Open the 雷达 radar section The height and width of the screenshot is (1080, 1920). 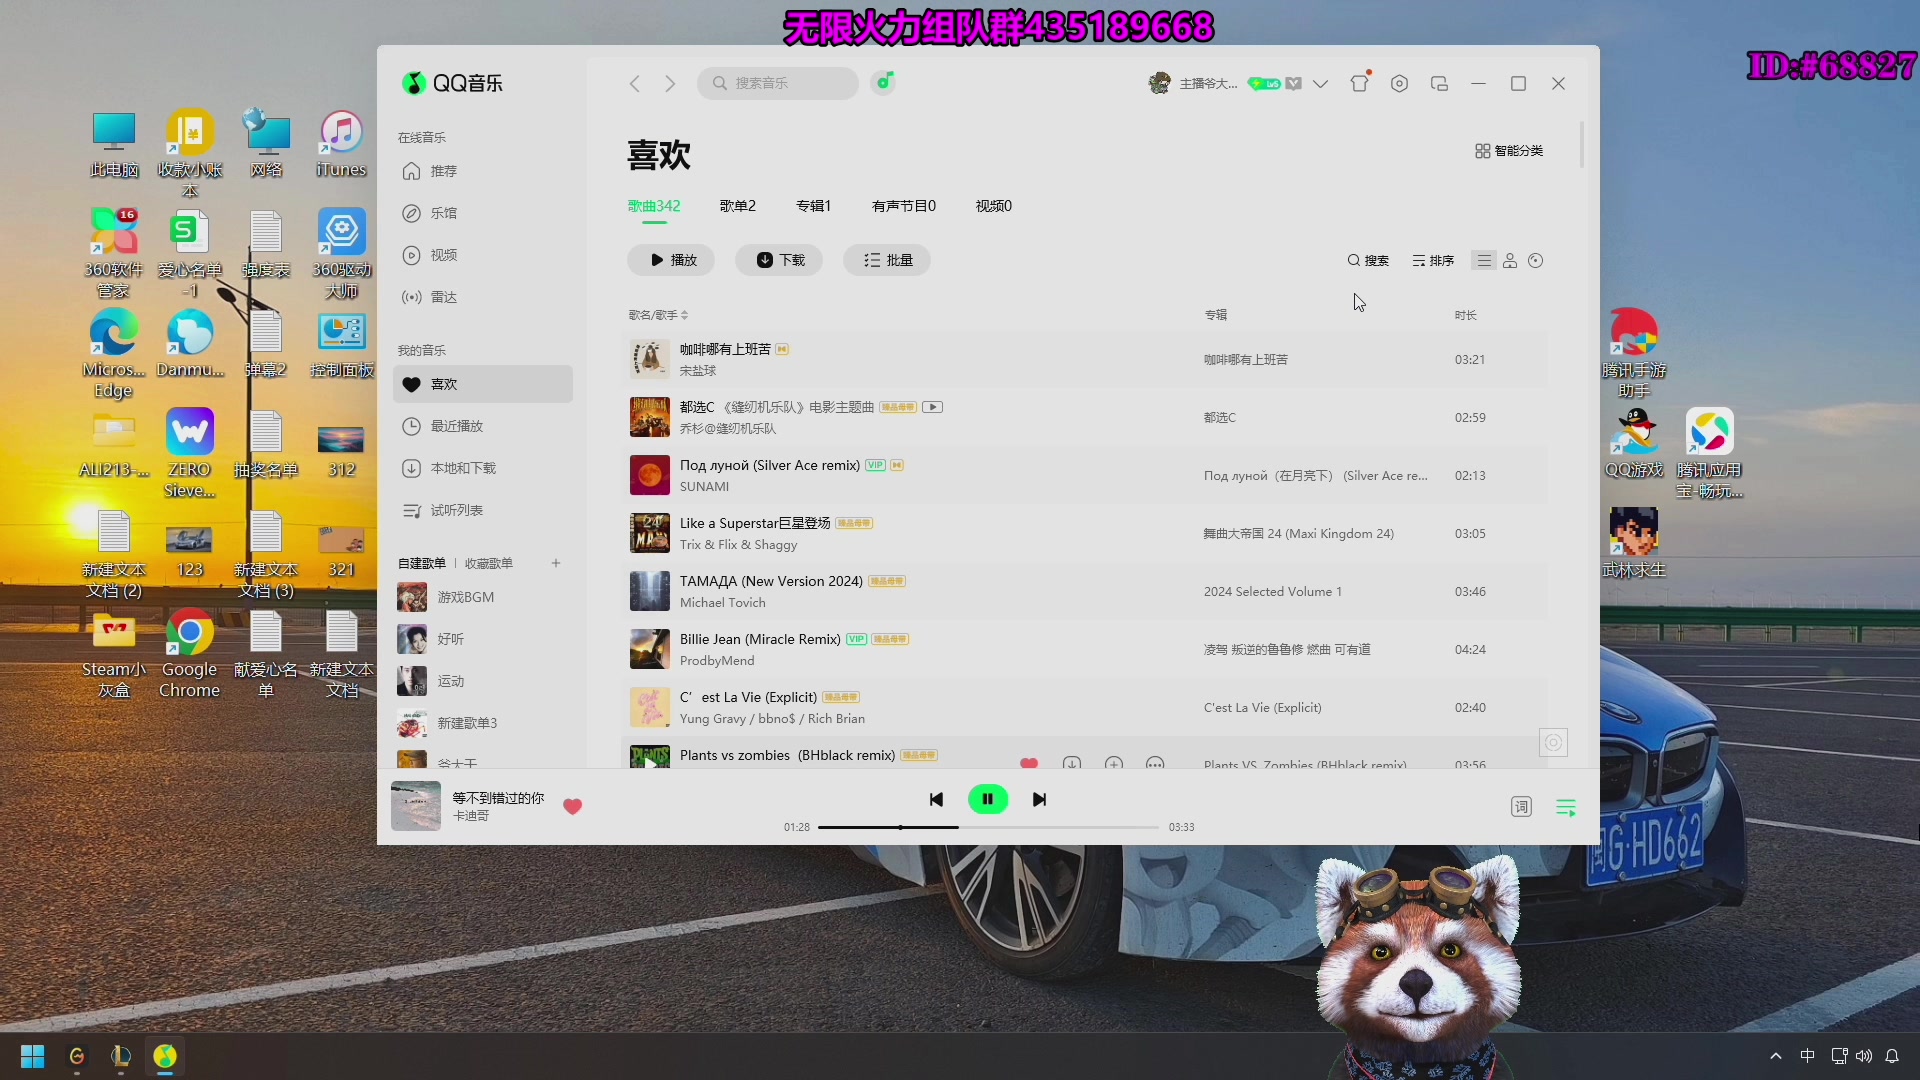tap(483, 297)
